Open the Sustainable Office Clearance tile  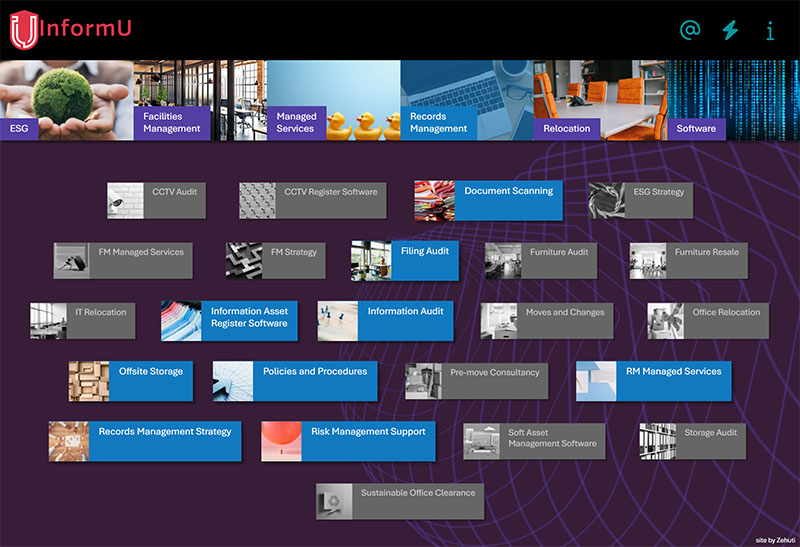pyautogui.click(x=400, y=501)
